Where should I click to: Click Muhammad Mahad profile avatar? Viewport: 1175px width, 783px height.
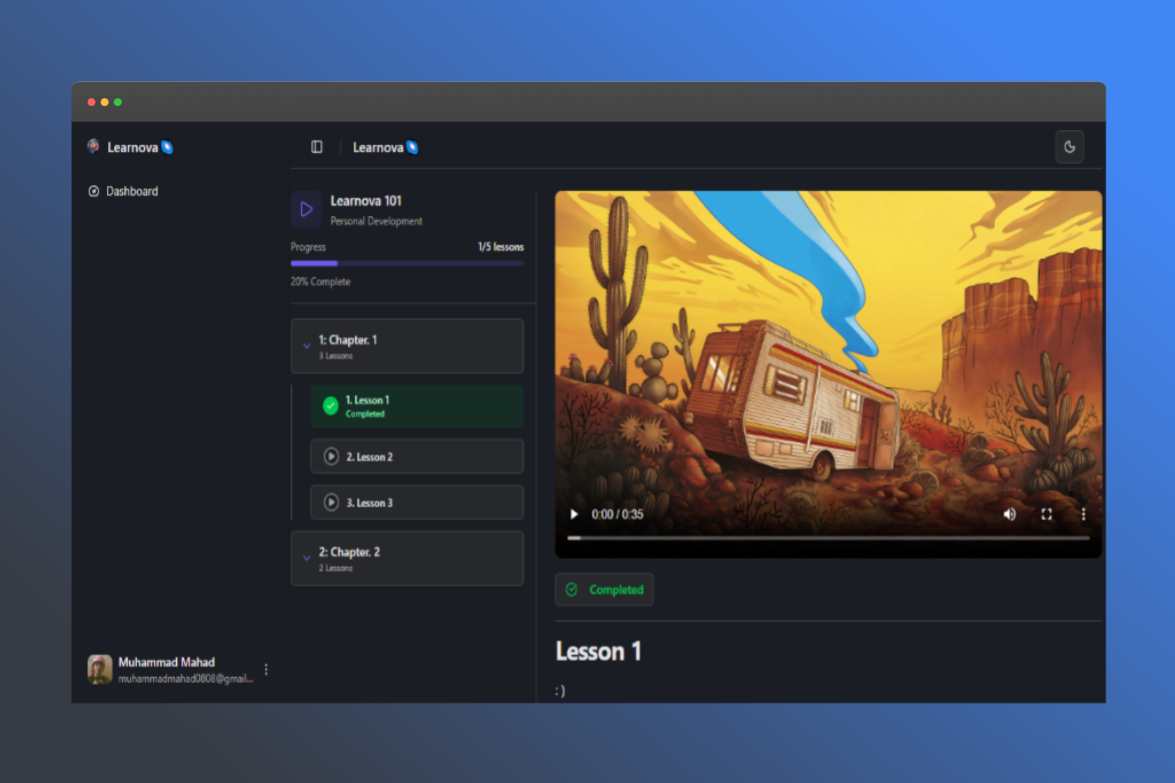click(x=100, y=669)
